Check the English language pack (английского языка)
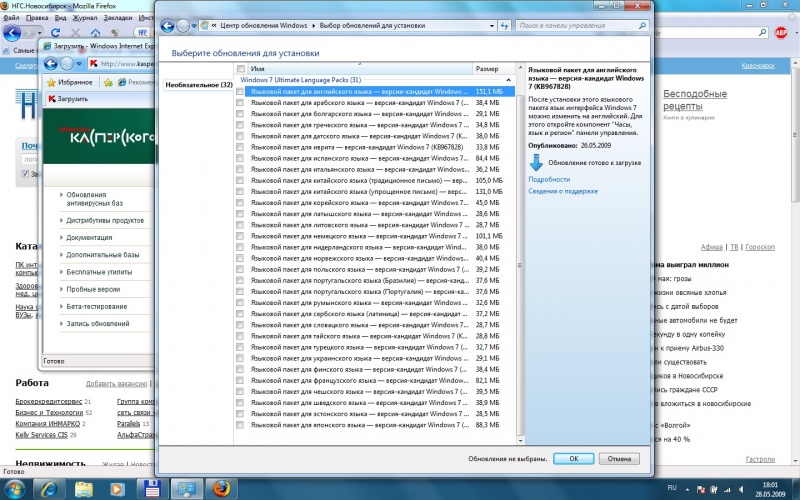 [x=240, y=92]
